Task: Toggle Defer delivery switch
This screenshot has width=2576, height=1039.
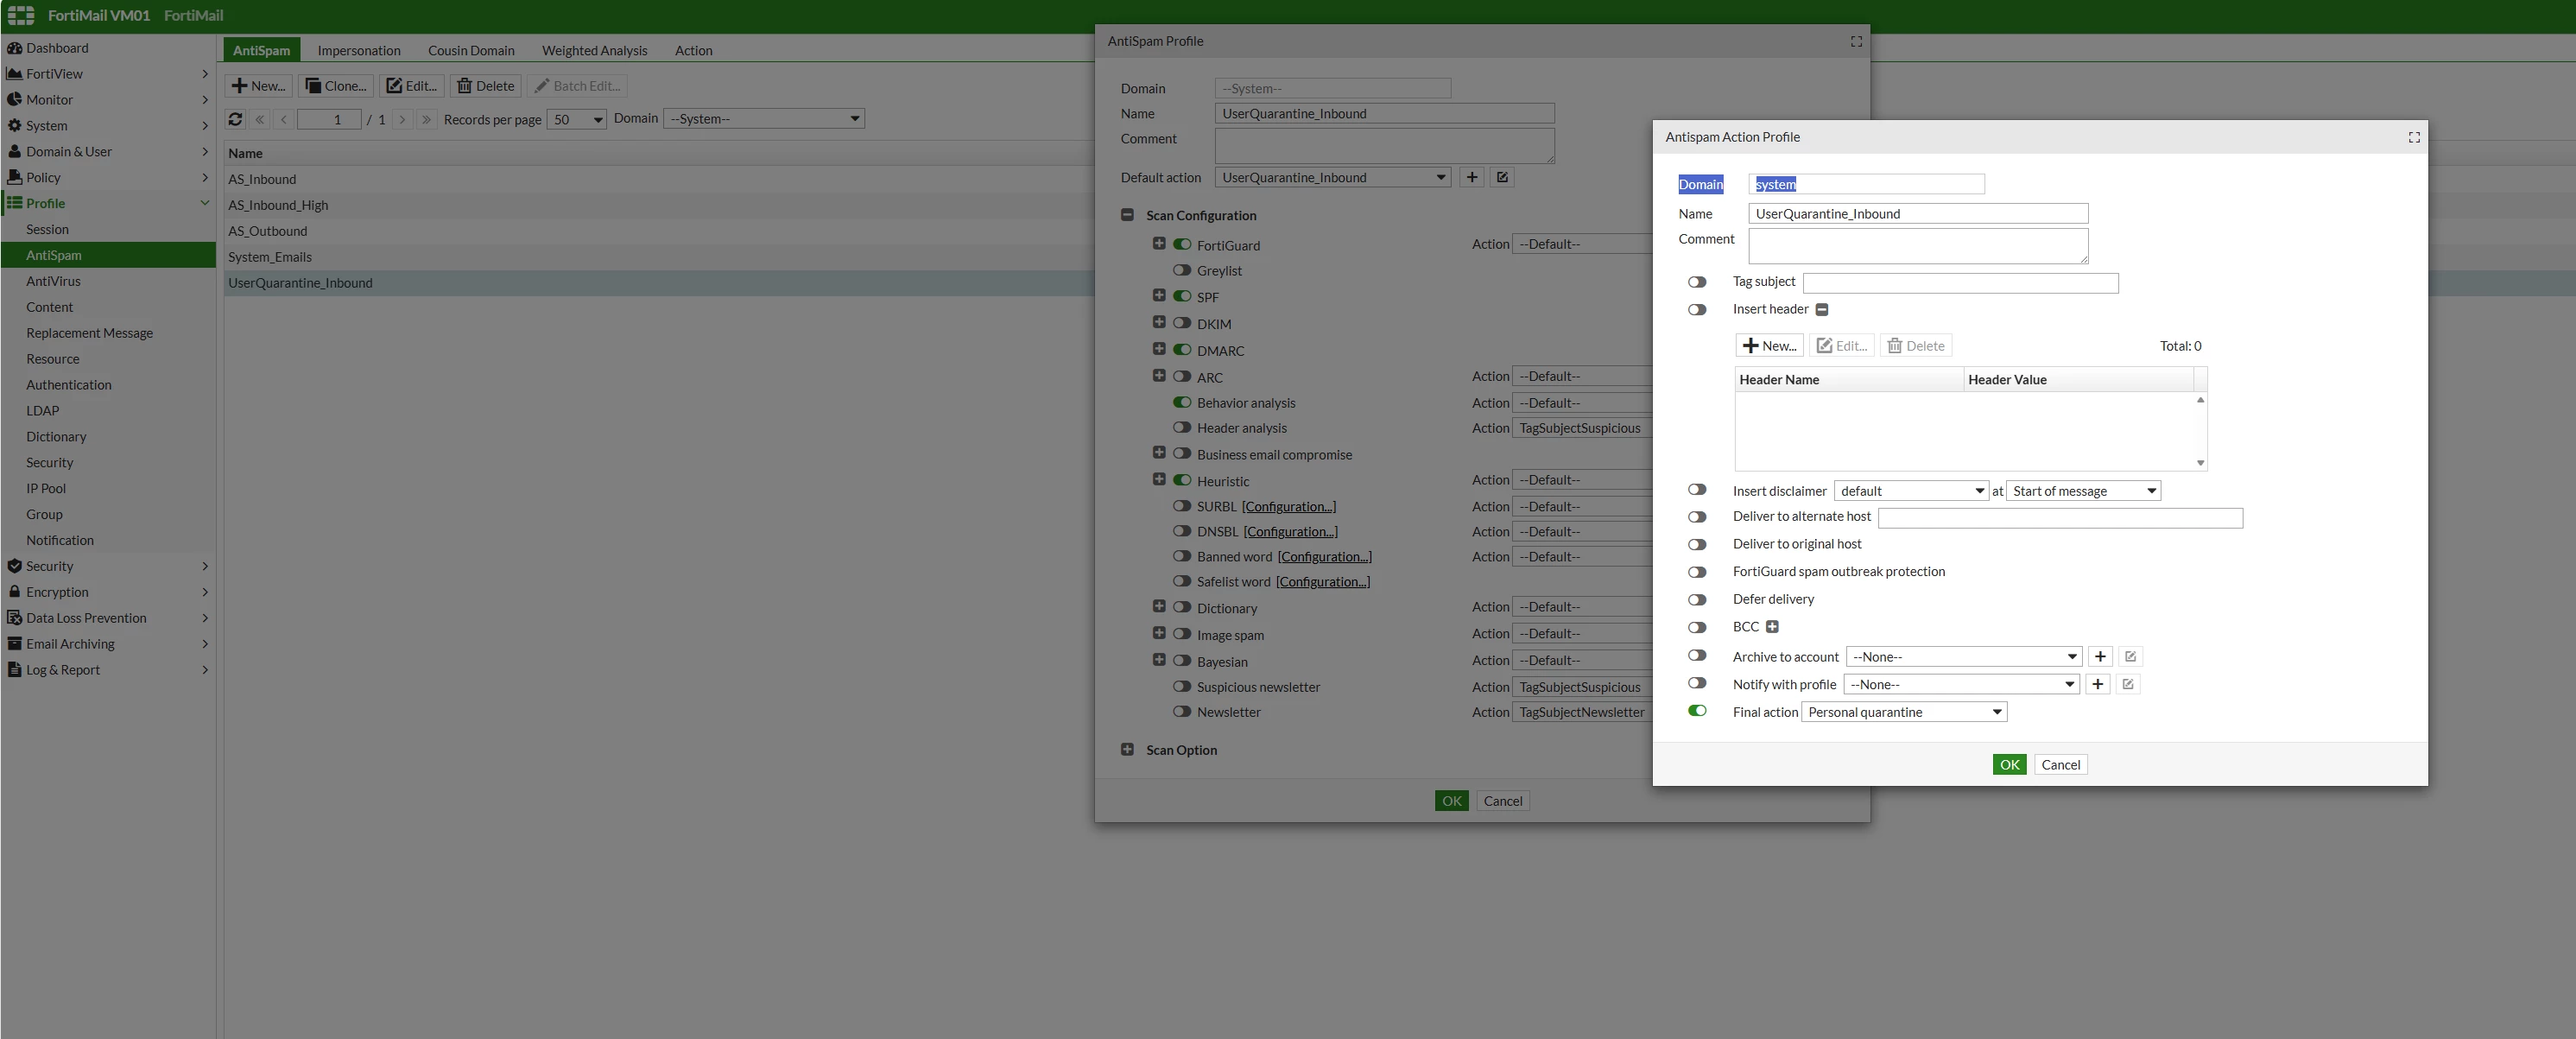Action: (1697, 600)
